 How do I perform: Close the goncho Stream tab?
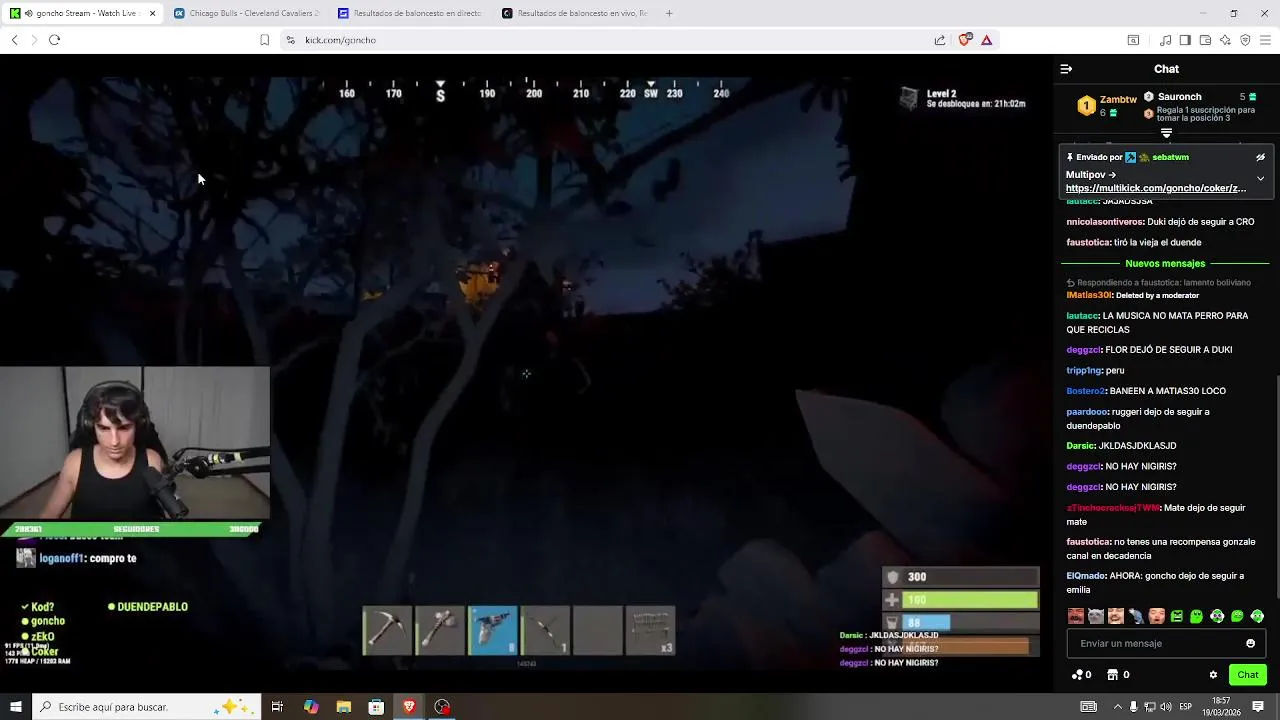(x=152, y=13)
